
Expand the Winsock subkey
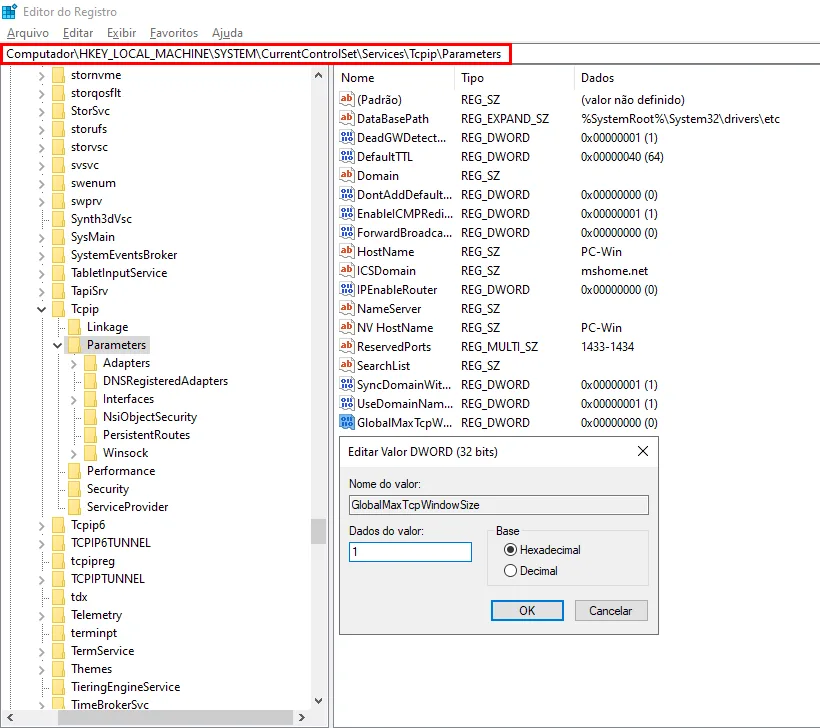pyautogui.click(x=74, y=453)
